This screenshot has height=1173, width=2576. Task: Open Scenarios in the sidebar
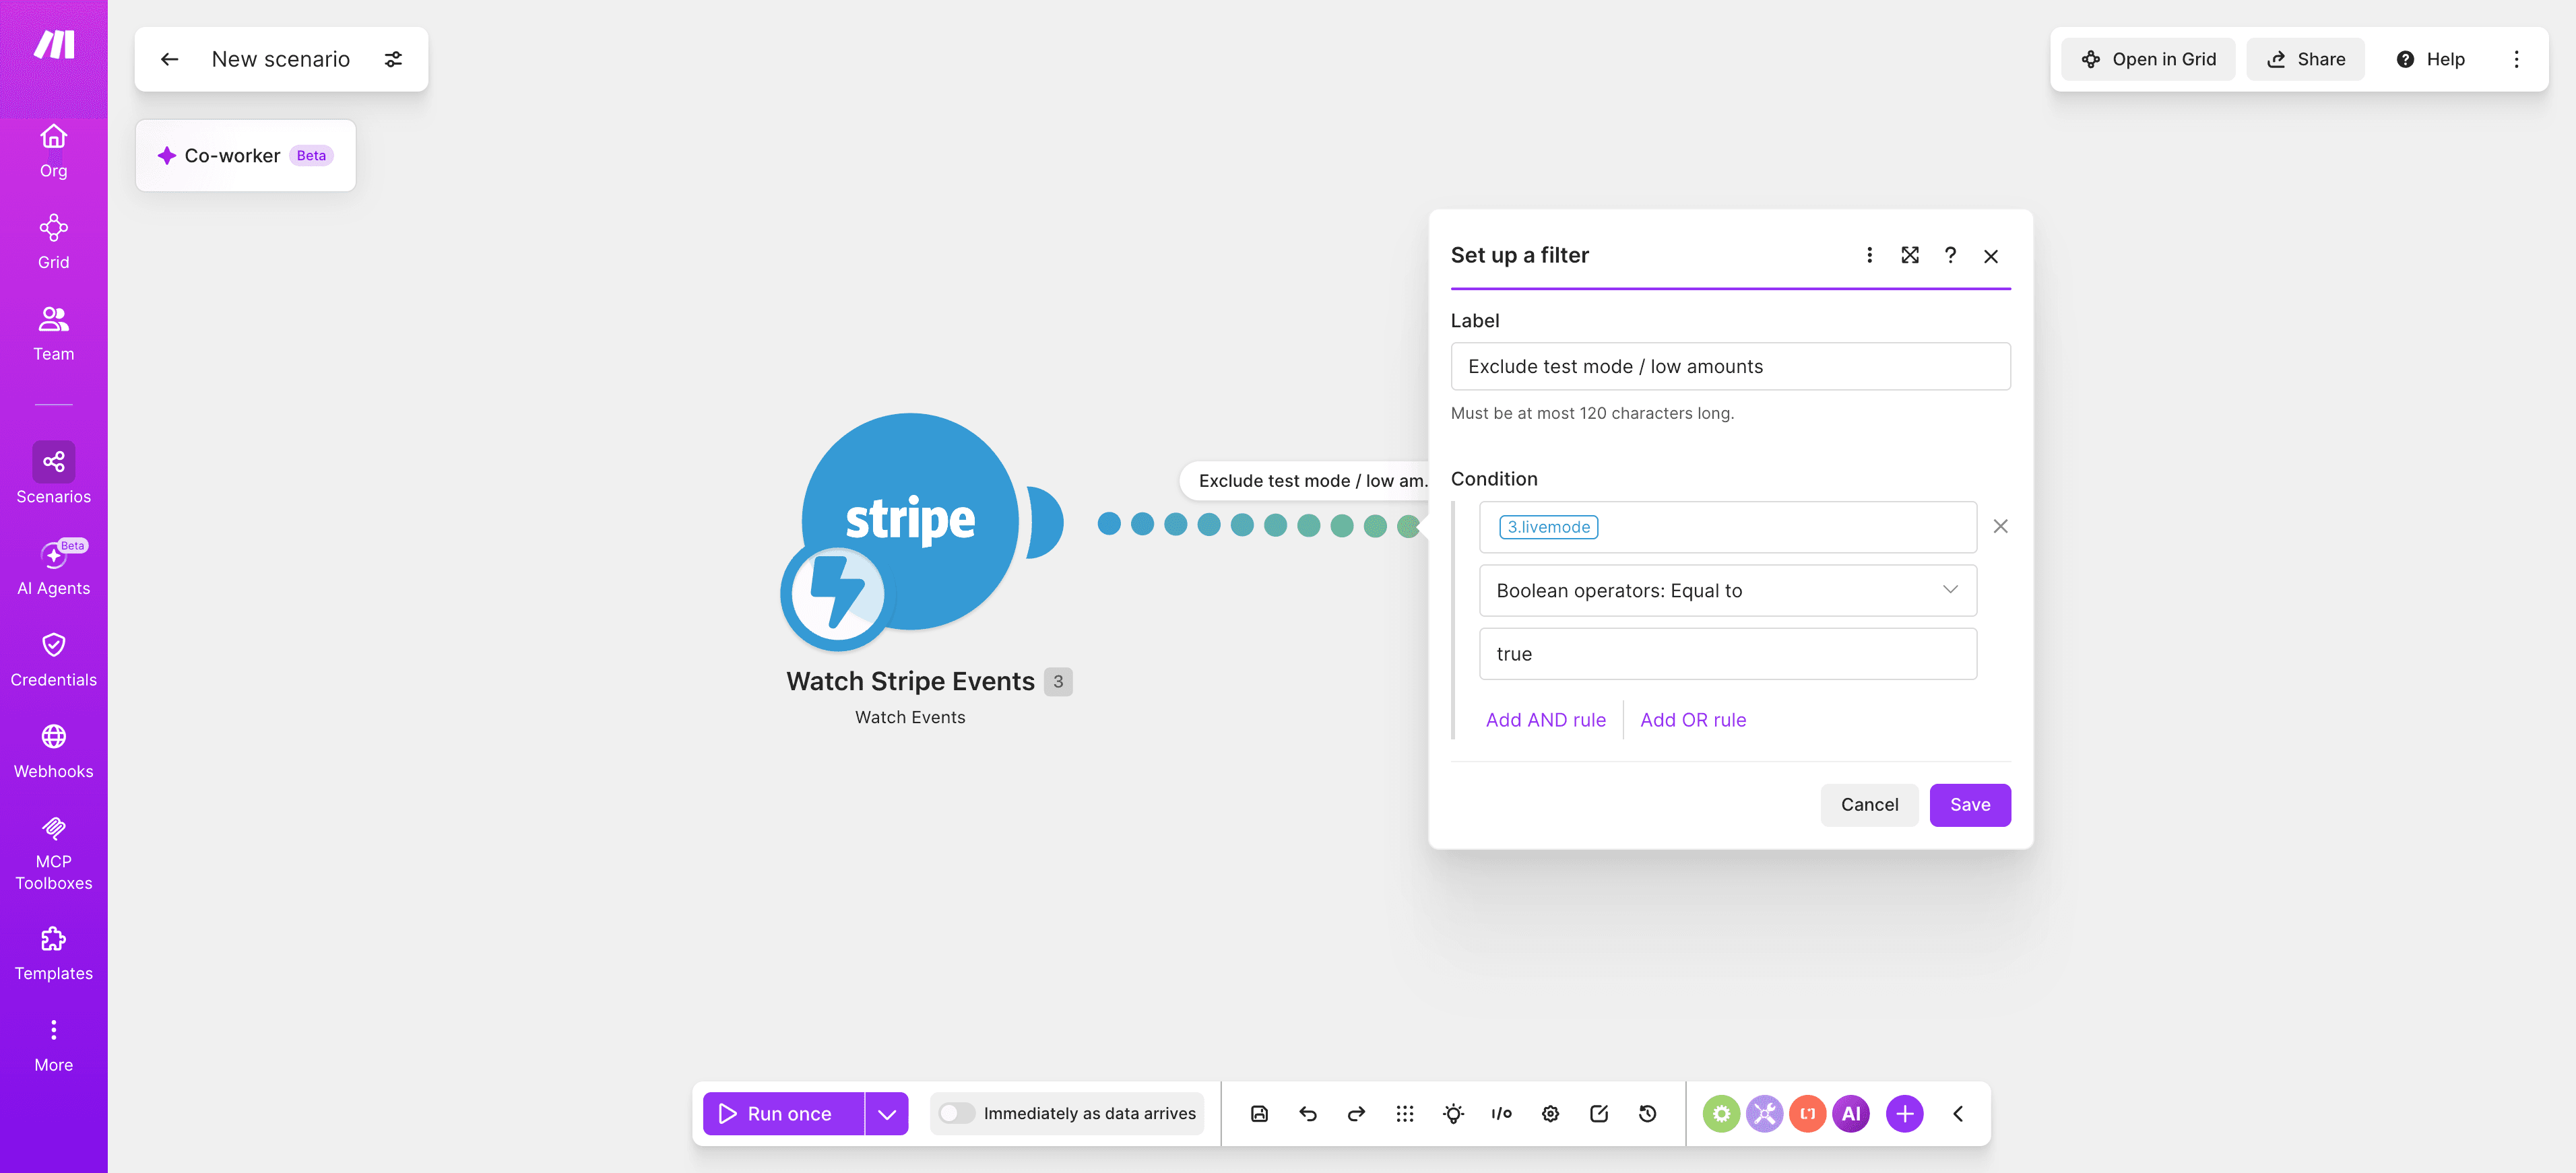[x=54, y=474]
